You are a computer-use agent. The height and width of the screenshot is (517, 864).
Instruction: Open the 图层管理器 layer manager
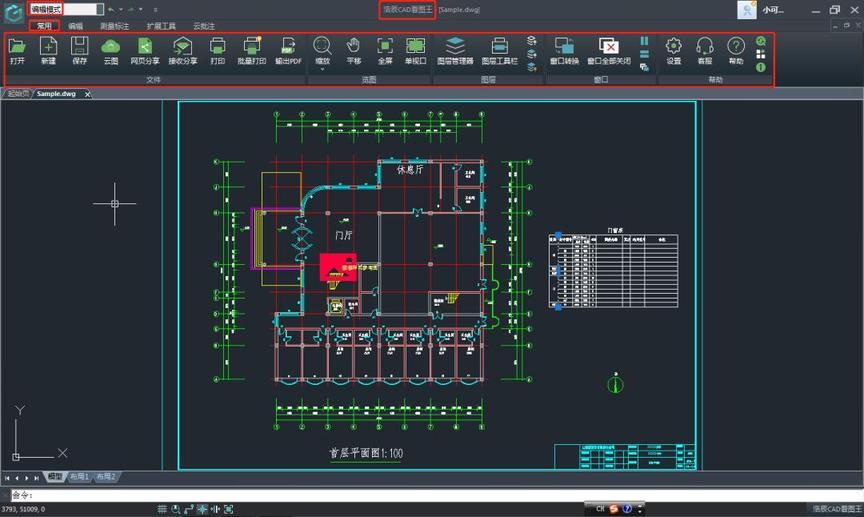click(x=455, y=46)
